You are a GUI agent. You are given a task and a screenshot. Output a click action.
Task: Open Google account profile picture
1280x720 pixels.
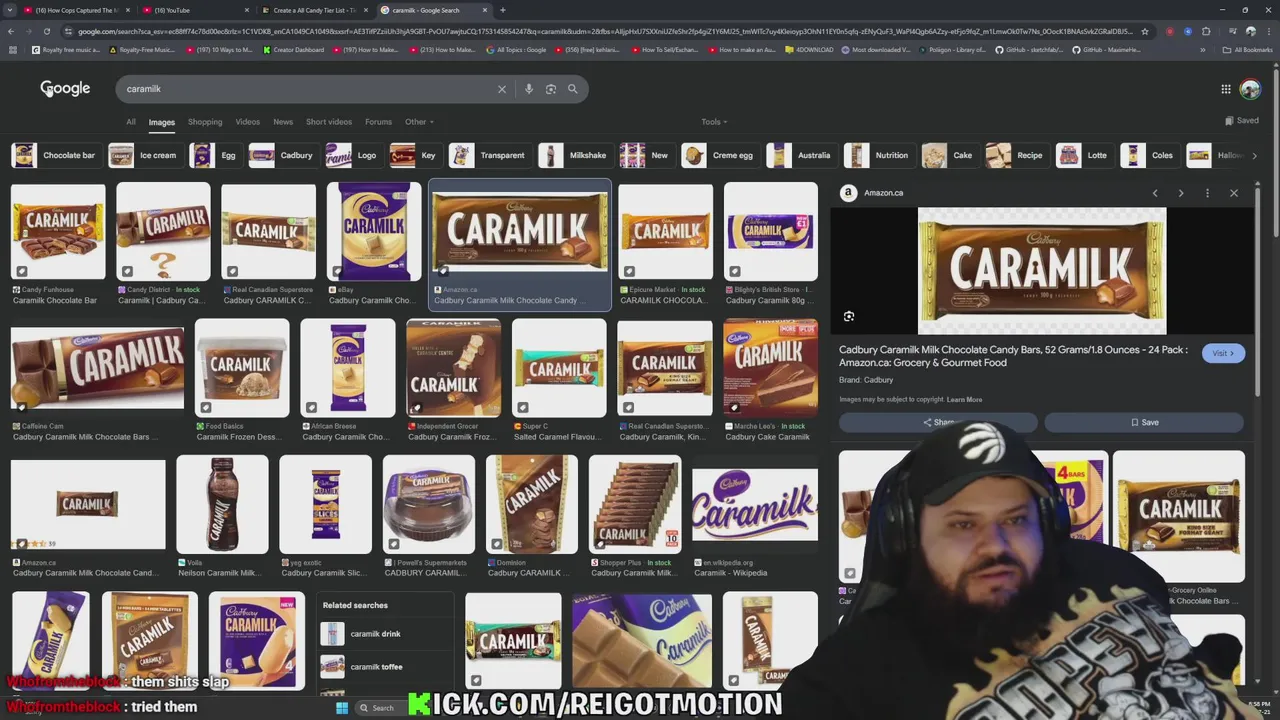click(1250, 89)
